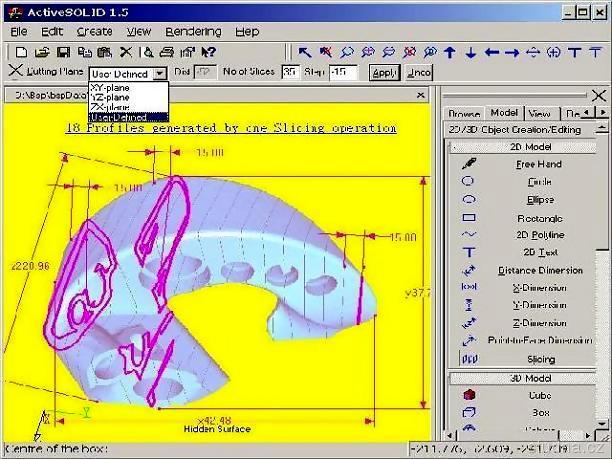Collapse the 3D Model section header
The width and height of the screenshot is (612, 459).
coord(523,378)
